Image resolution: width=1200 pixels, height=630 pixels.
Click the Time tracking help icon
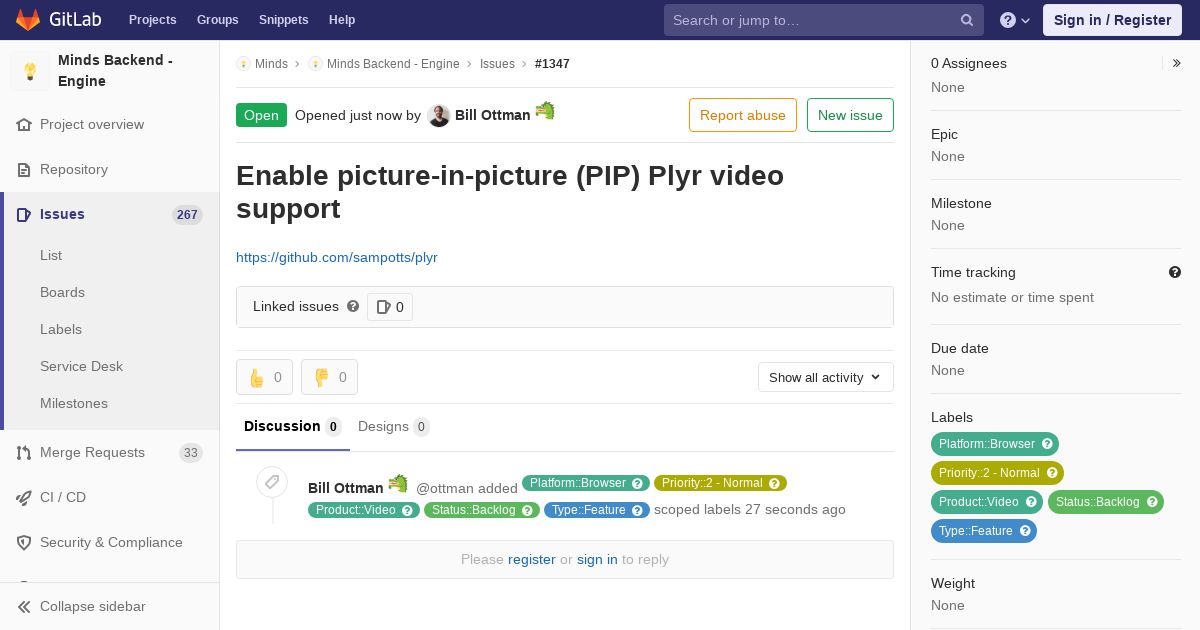(x=1175, y=272)
